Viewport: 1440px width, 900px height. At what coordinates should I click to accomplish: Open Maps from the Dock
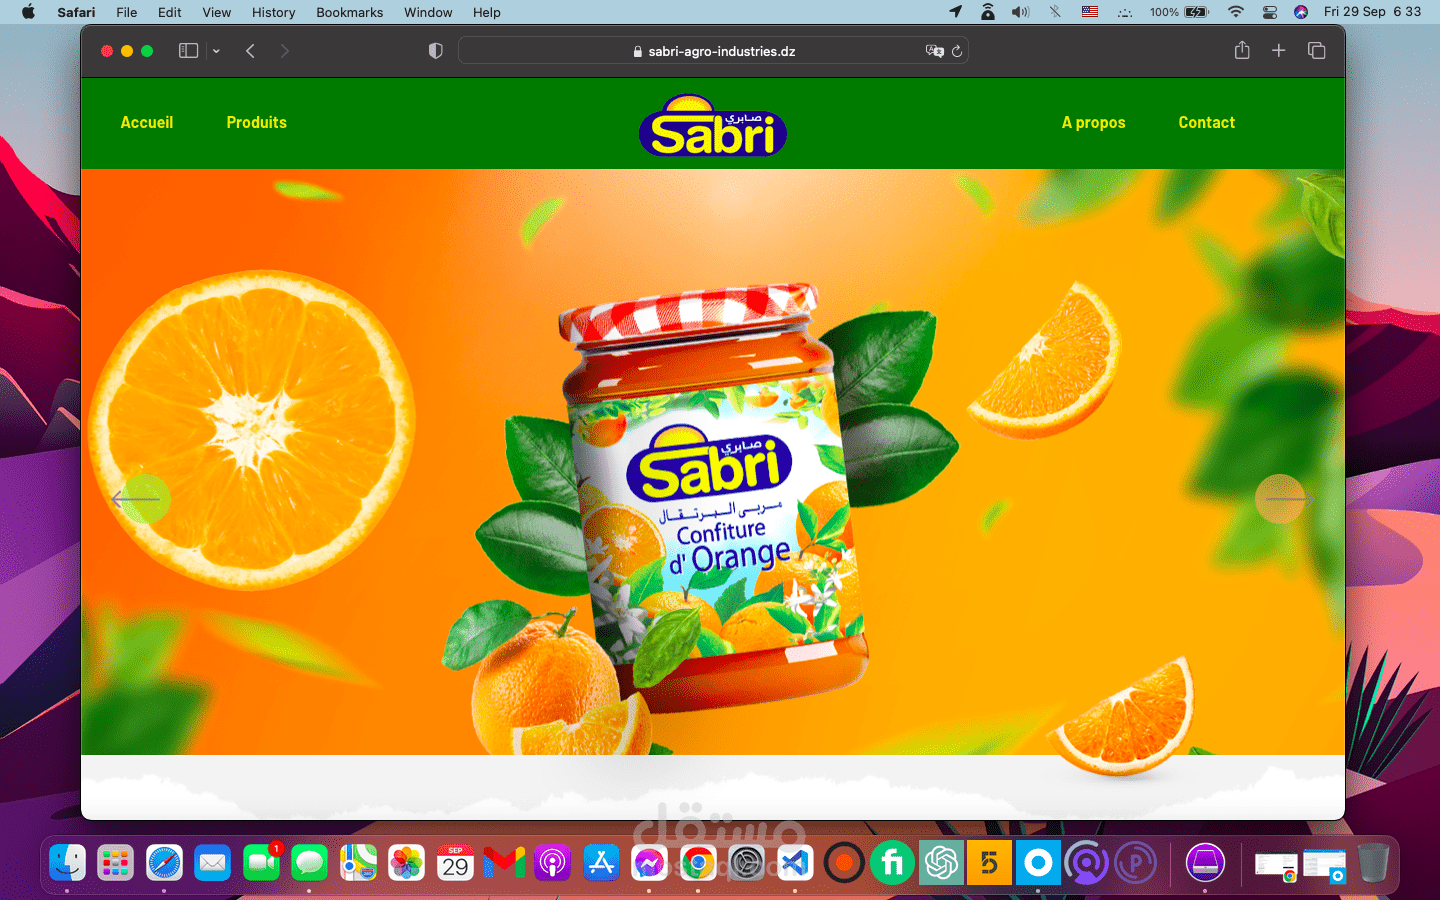click(x=358, y=862)
